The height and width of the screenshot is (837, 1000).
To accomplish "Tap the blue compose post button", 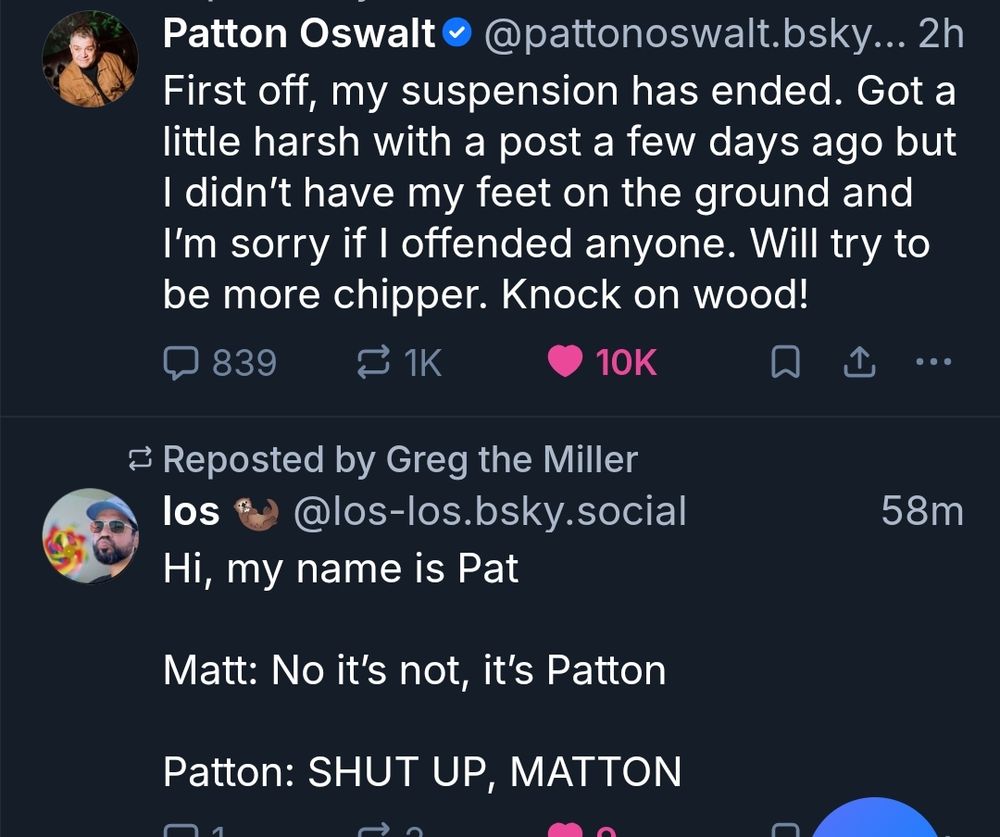I will [x=876, y=820].
